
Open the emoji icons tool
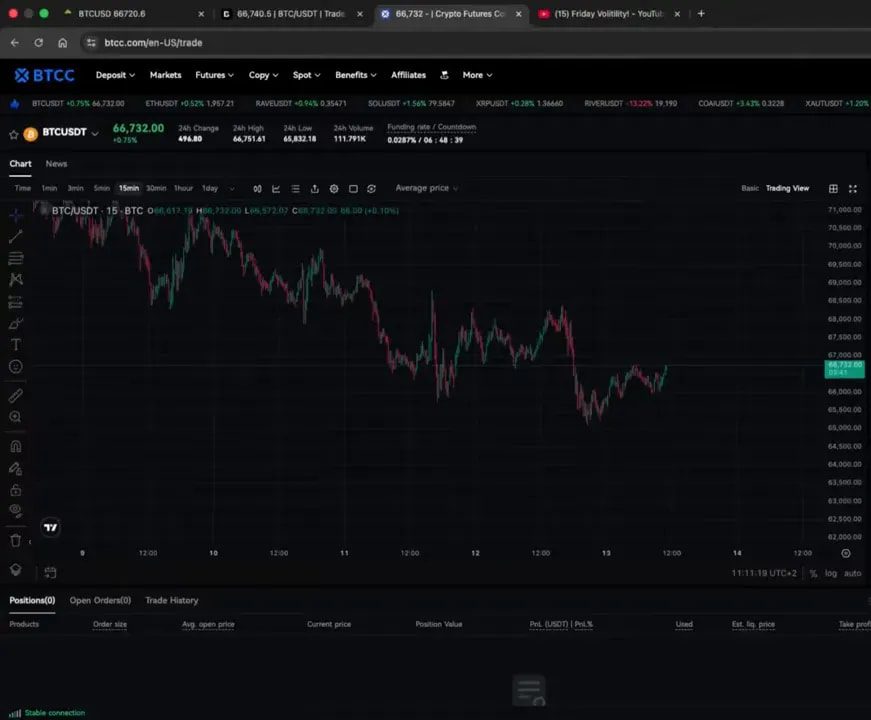(16, 366)
